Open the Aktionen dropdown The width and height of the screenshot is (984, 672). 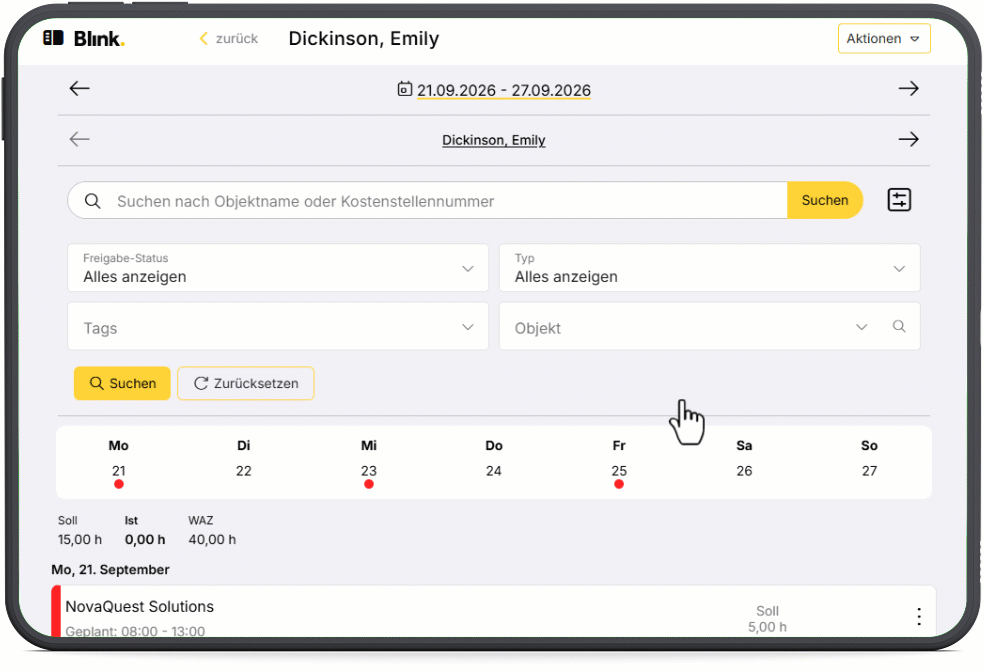click(x=884, y=39)
